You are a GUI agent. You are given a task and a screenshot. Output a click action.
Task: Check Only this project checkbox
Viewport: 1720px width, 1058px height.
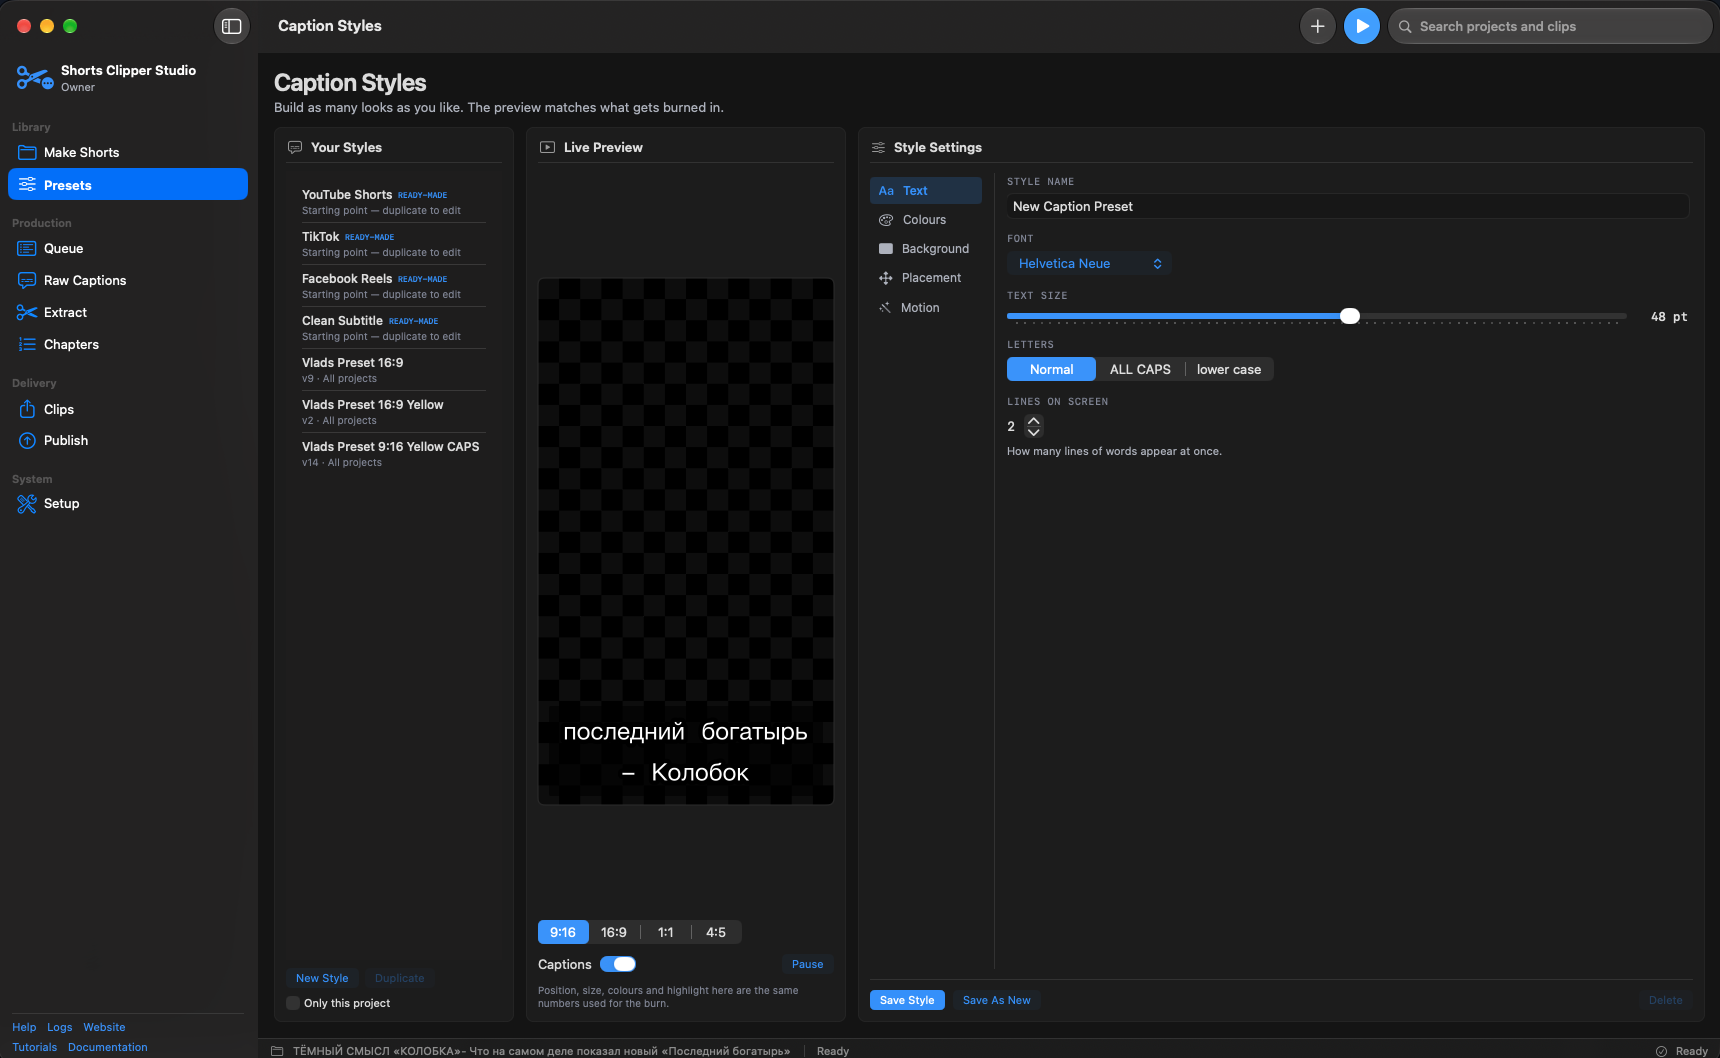[293, 1003]
